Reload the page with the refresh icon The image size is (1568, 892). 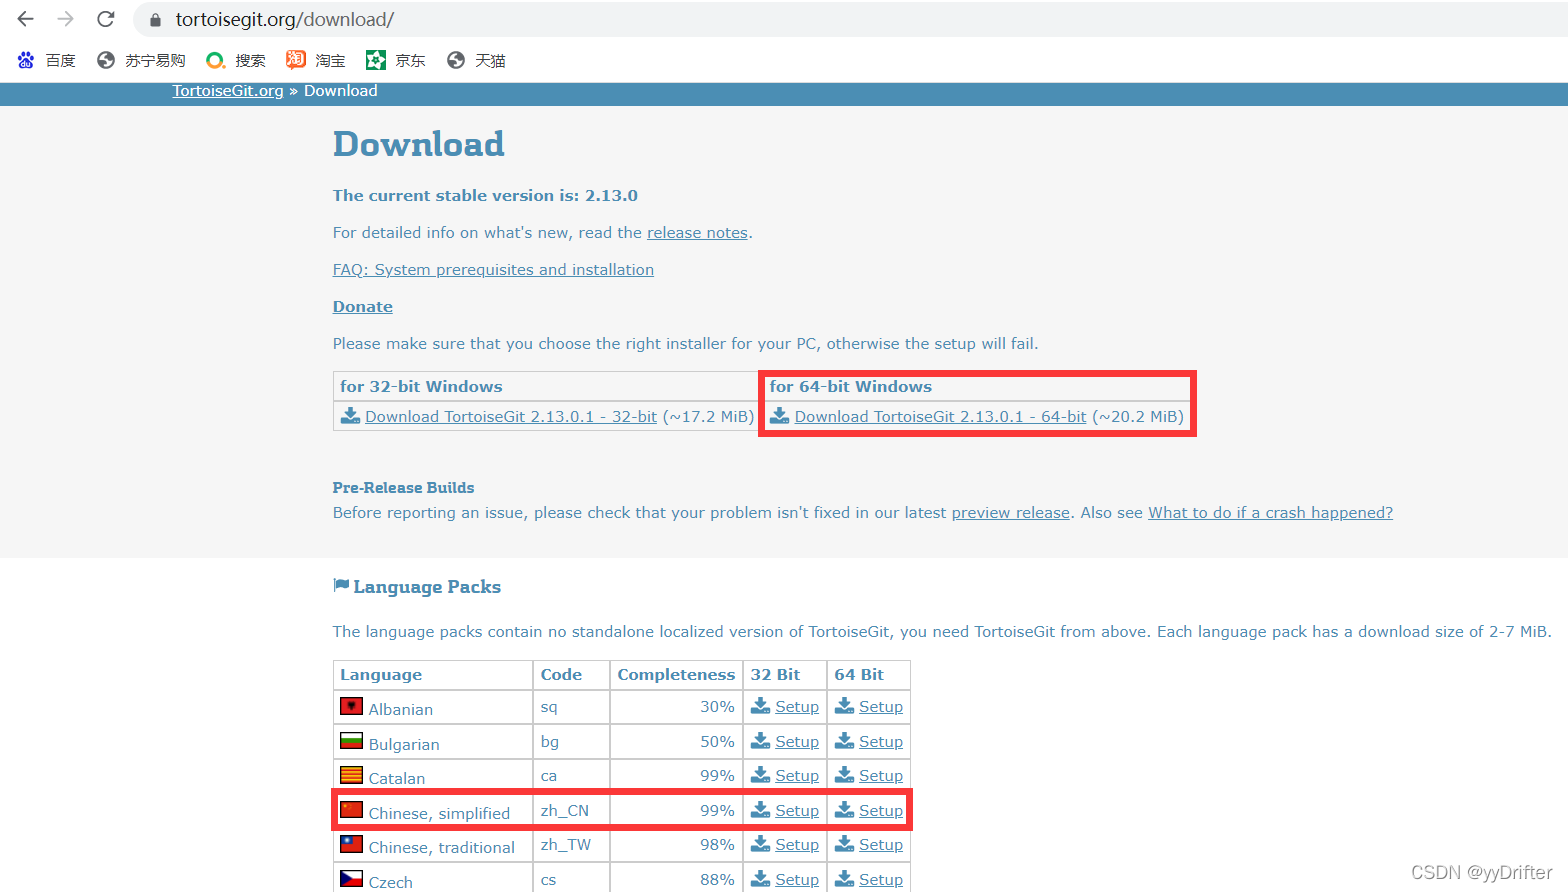[106, 19]
